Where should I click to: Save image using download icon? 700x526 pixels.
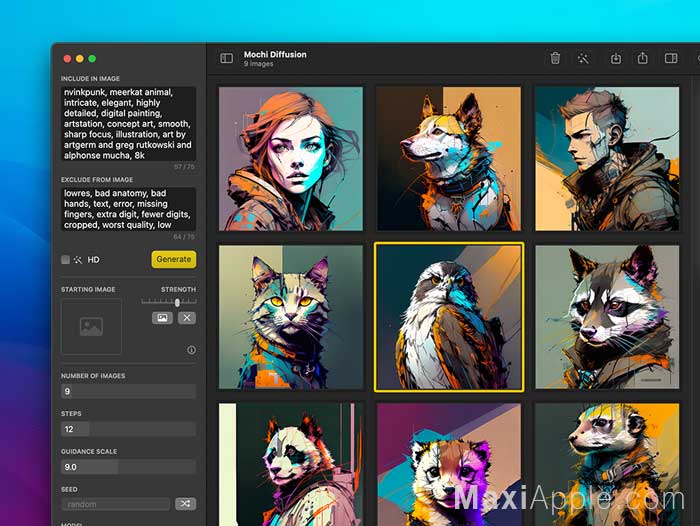[x=616, y=58]
